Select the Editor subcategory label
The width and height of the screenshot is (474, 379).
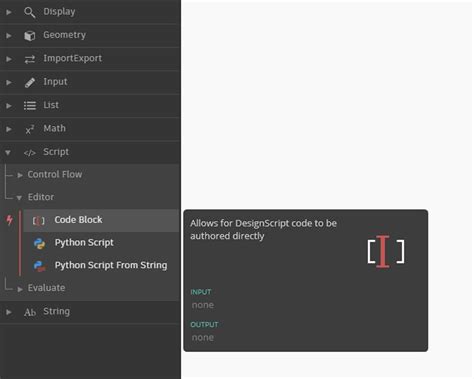(41, 197)
